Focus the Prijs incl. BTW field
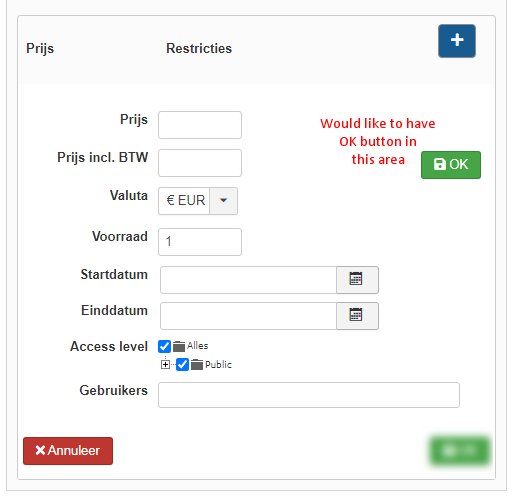Image resolution: width=514 pixels, height=498 pixels. [x=200, y=163]
